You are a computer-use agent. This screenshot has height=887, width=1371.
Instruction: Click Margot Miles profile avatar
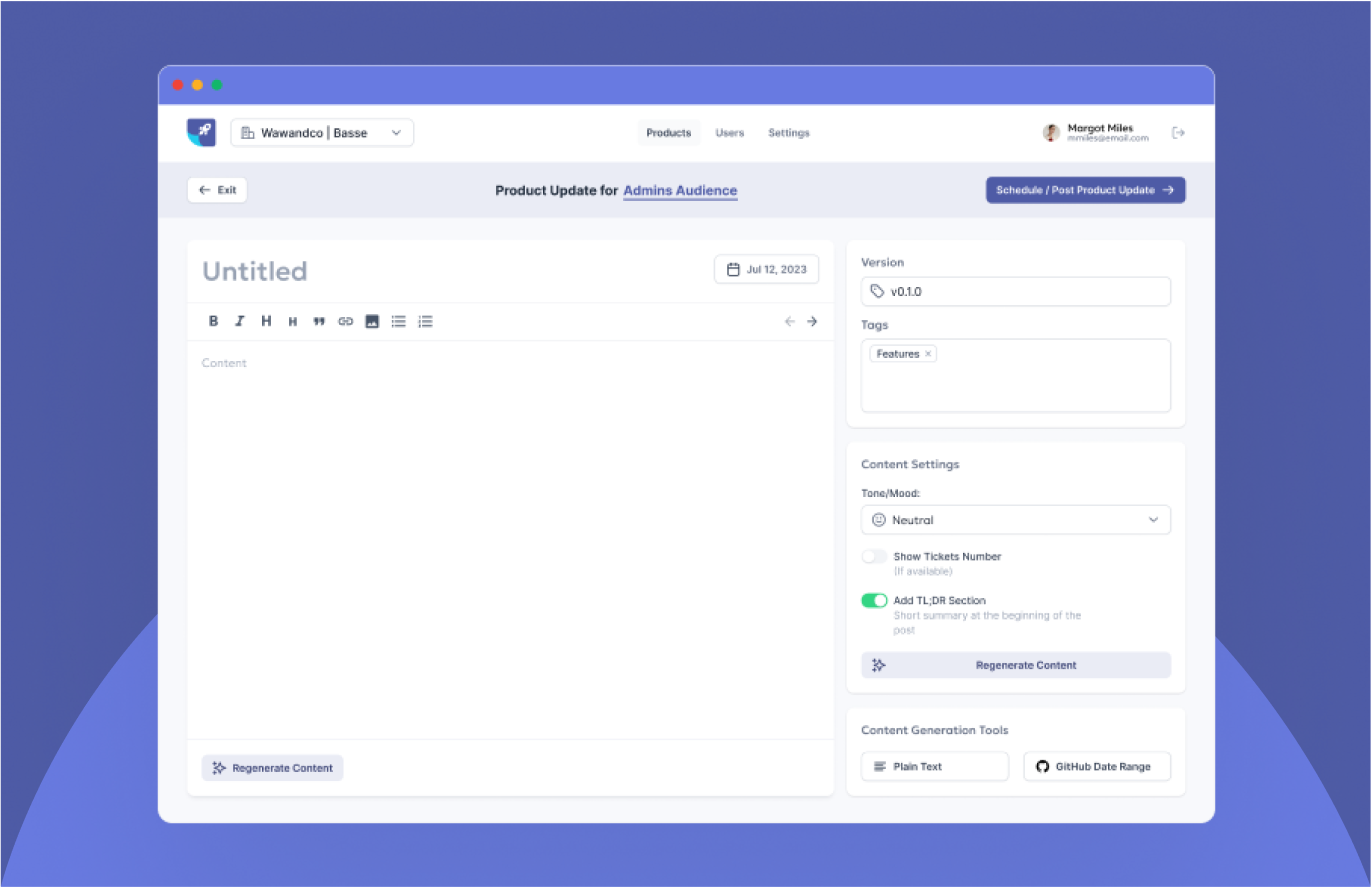coord(1051,132)
